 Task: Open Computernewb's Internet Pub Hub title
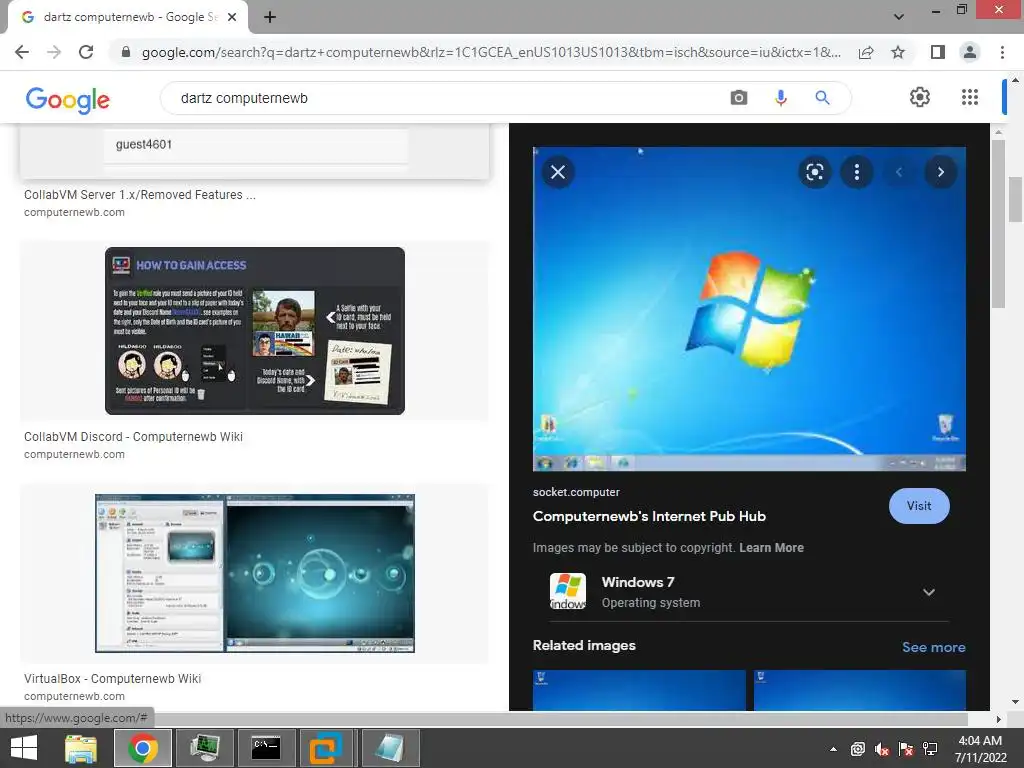click(649, 516)
